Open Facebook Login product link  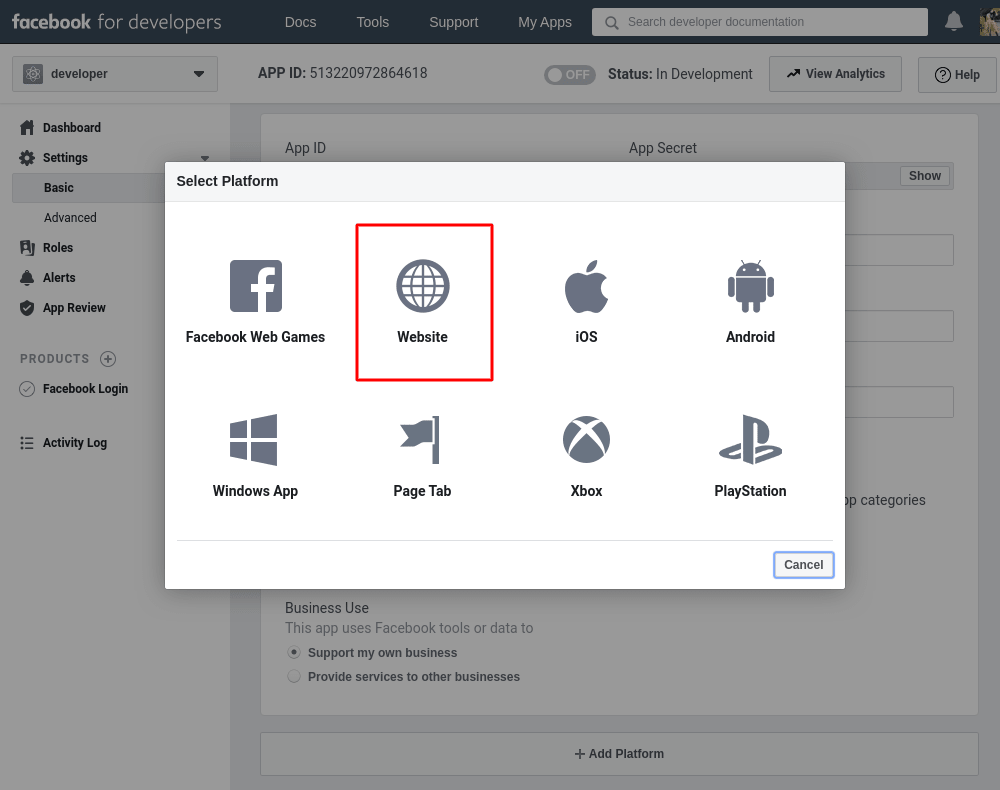pyautogui.click(x=85, y=388)
